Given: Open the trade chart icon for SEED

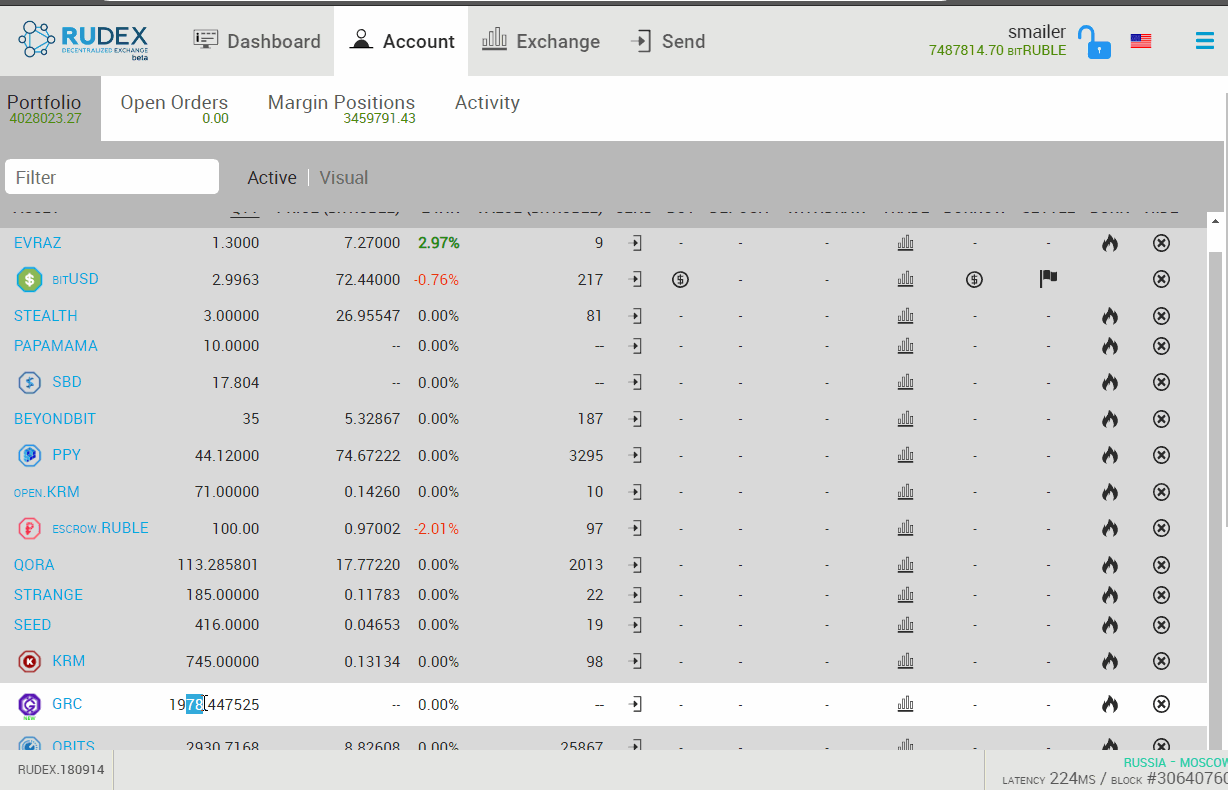Looking at the screenshot, I should 906,625.
